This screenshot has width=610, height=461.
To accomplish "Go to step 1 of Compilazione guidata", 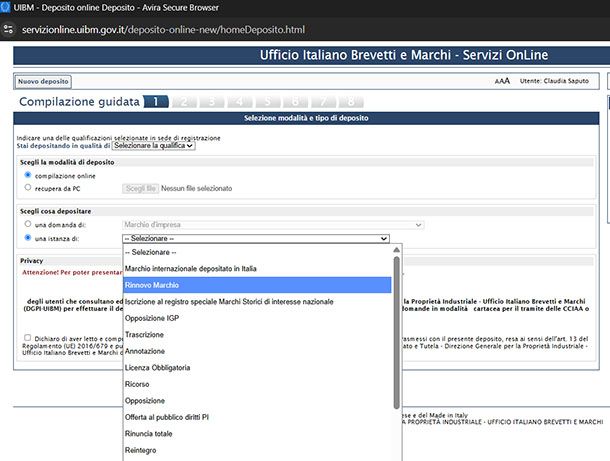I will (x=156, y=102).
